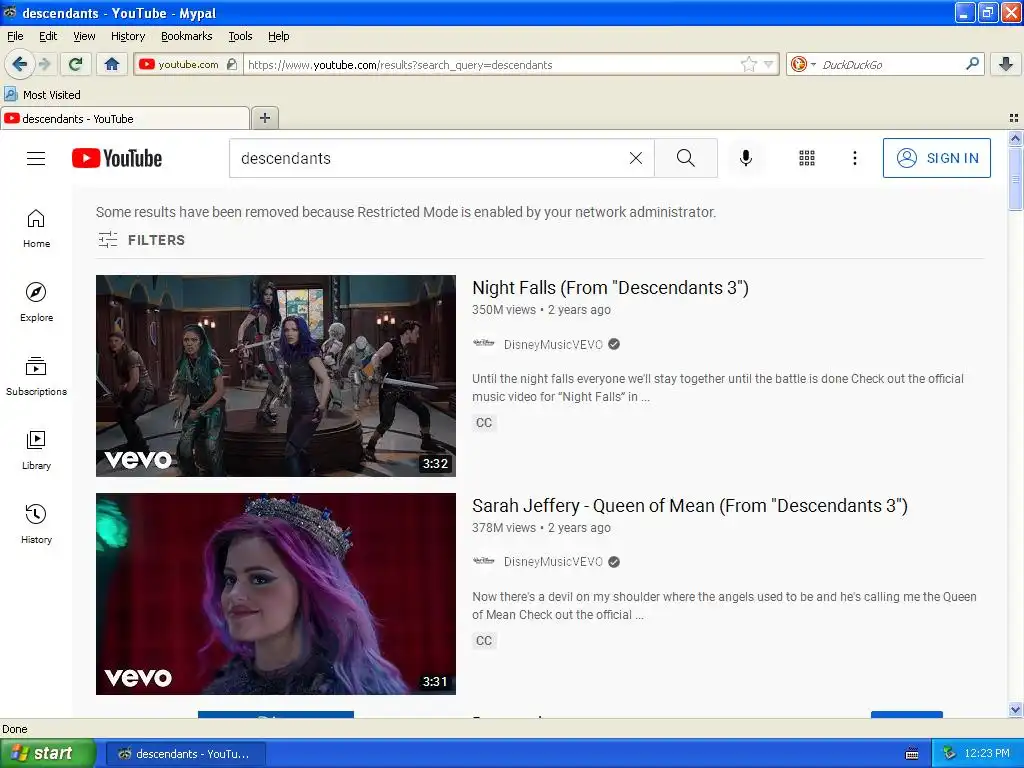Click the browser forward arrow
1024x768 pixels.
point(44,64)
